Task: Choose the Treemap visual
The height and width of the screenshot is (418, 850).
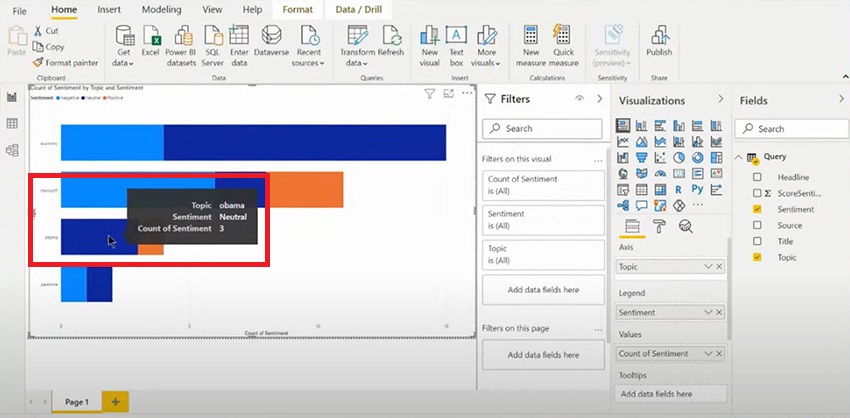Action: pyautogui.click(x=716, y=158)
